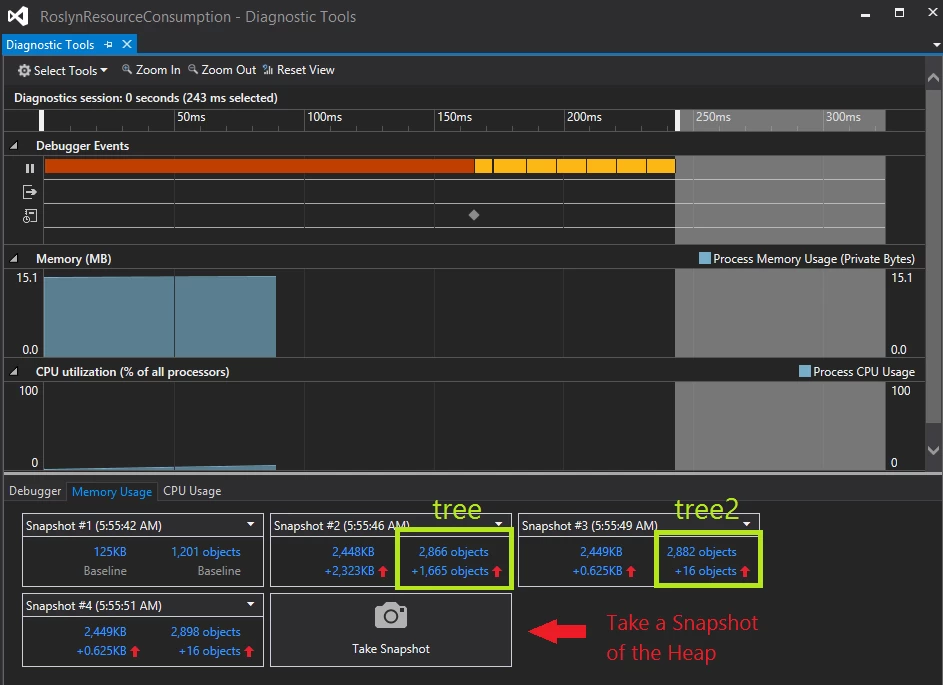This screenshot has width=943, height=685.
Task: Open Snapshot #3 dropdown menu
Action: pos(747,524)
